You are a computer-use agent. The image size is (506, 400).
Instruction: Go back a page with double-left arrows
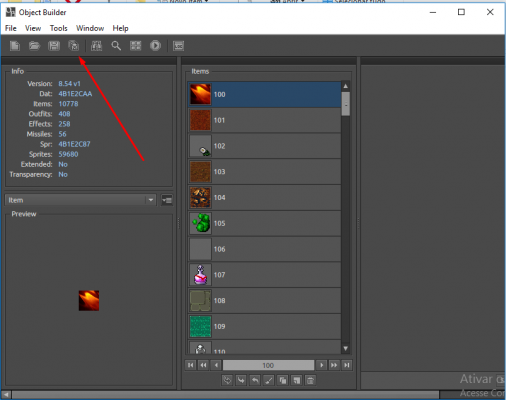tap(203, 365)
